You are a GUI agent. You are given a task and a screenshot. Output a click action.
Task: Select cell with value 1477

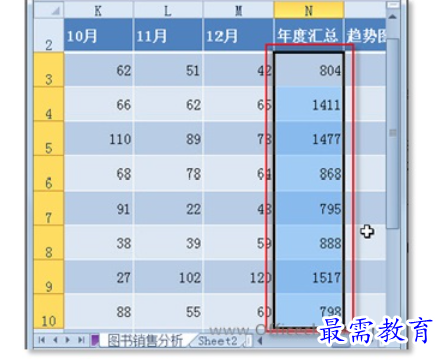(309, 138)
